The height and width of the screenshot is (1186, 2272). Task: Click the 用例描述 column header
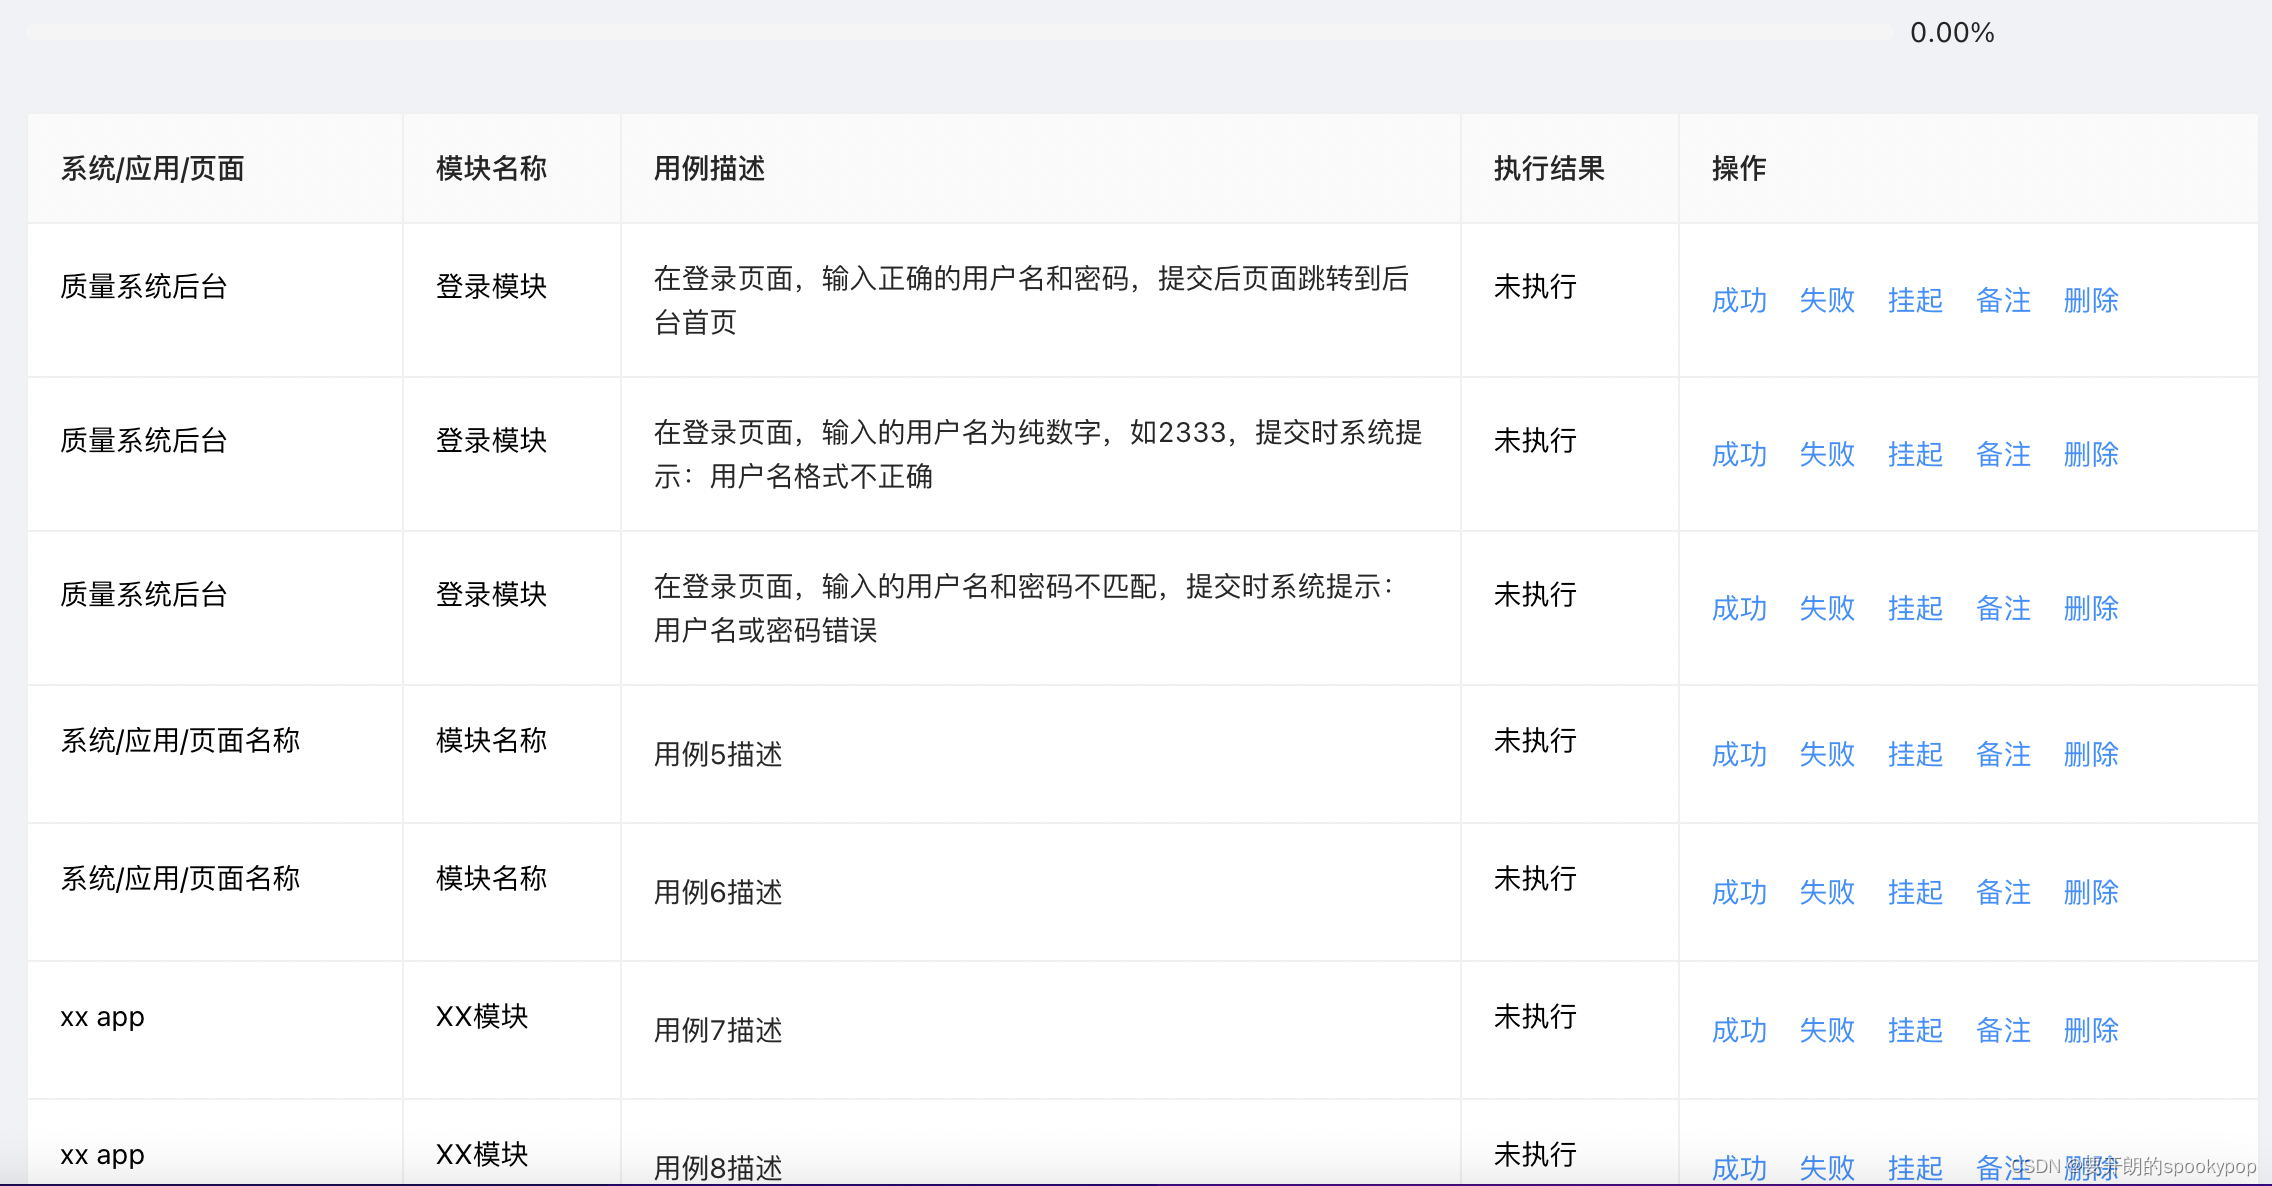[x=708, y=168]
